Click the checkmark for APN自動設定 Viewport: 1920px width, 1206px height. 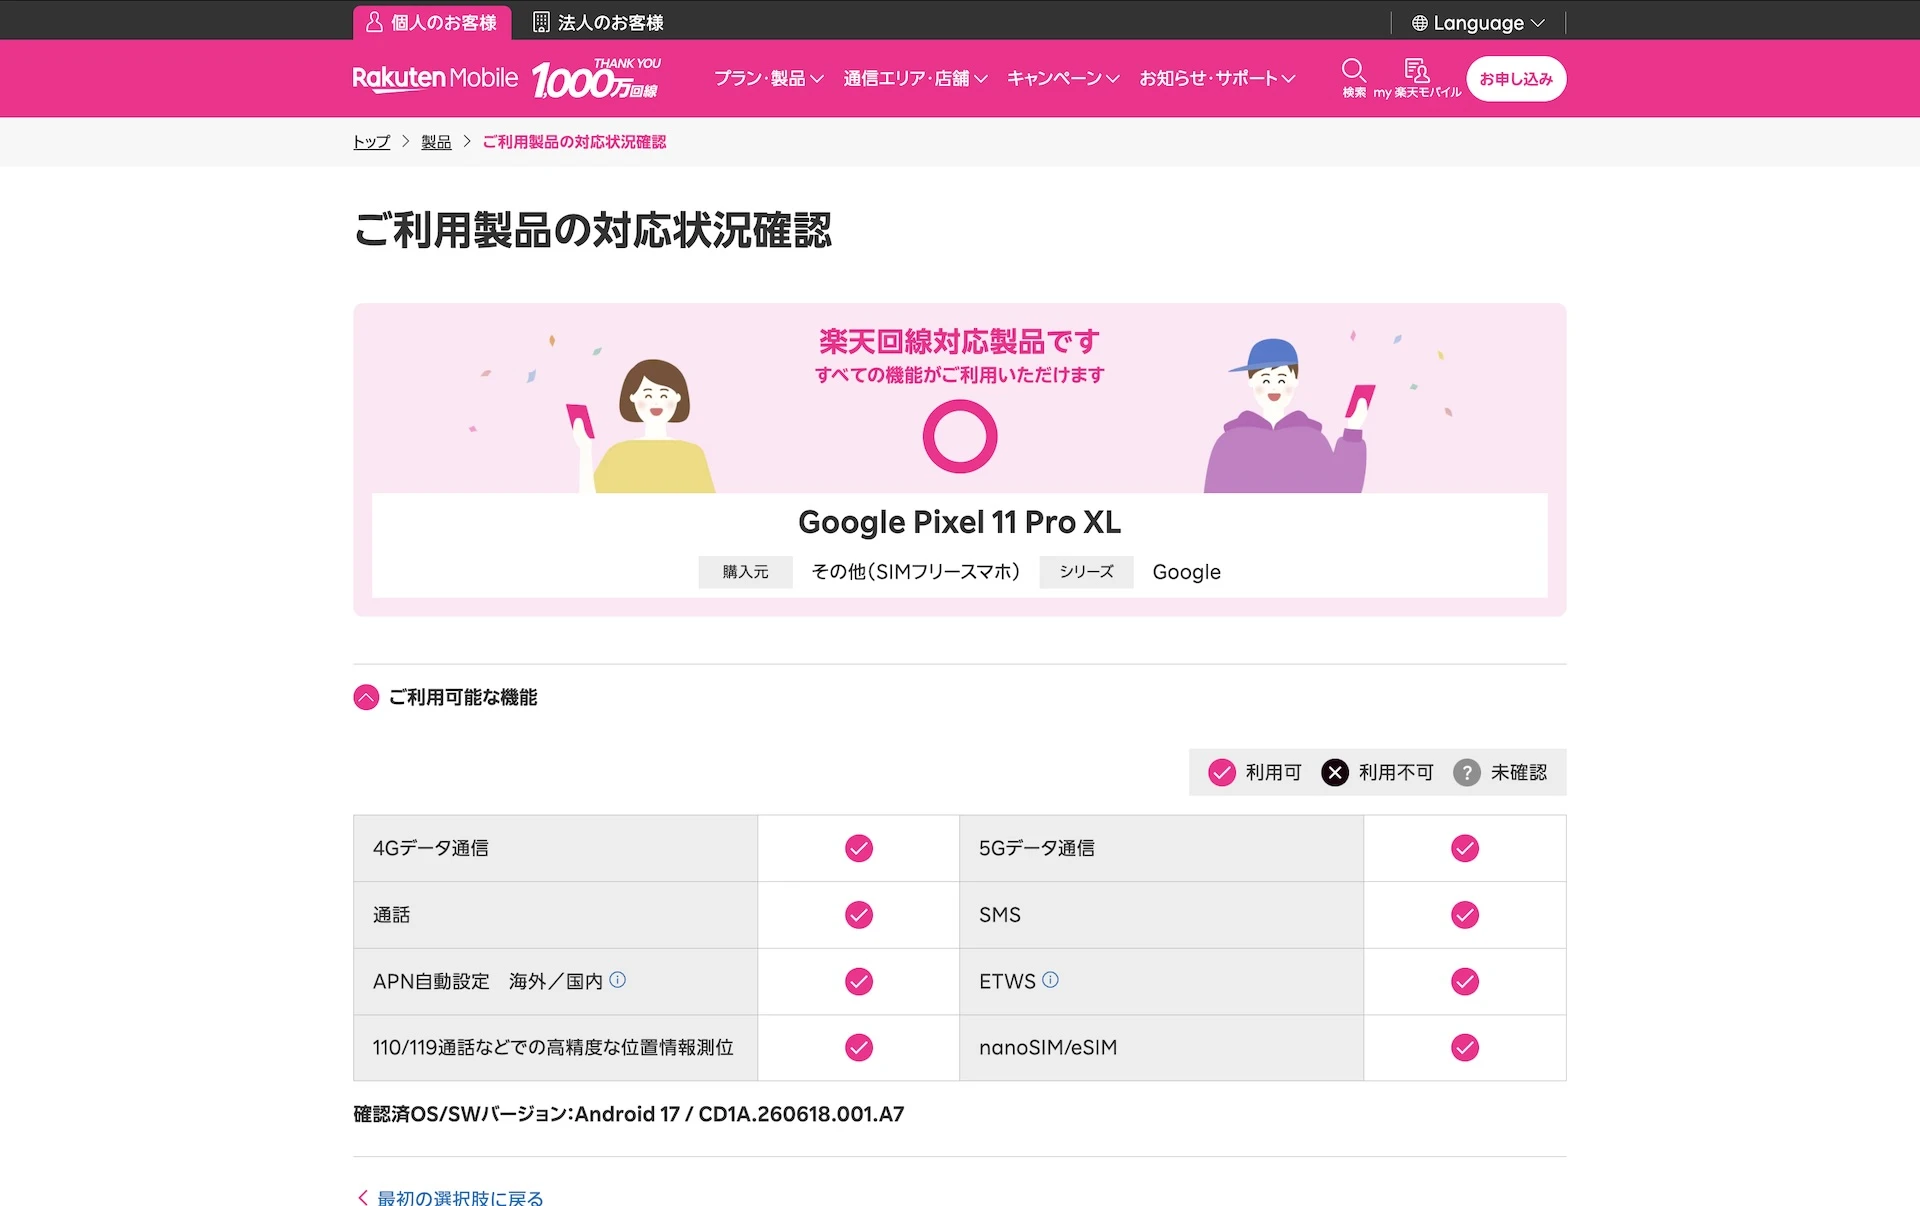[x=859, y=981]
